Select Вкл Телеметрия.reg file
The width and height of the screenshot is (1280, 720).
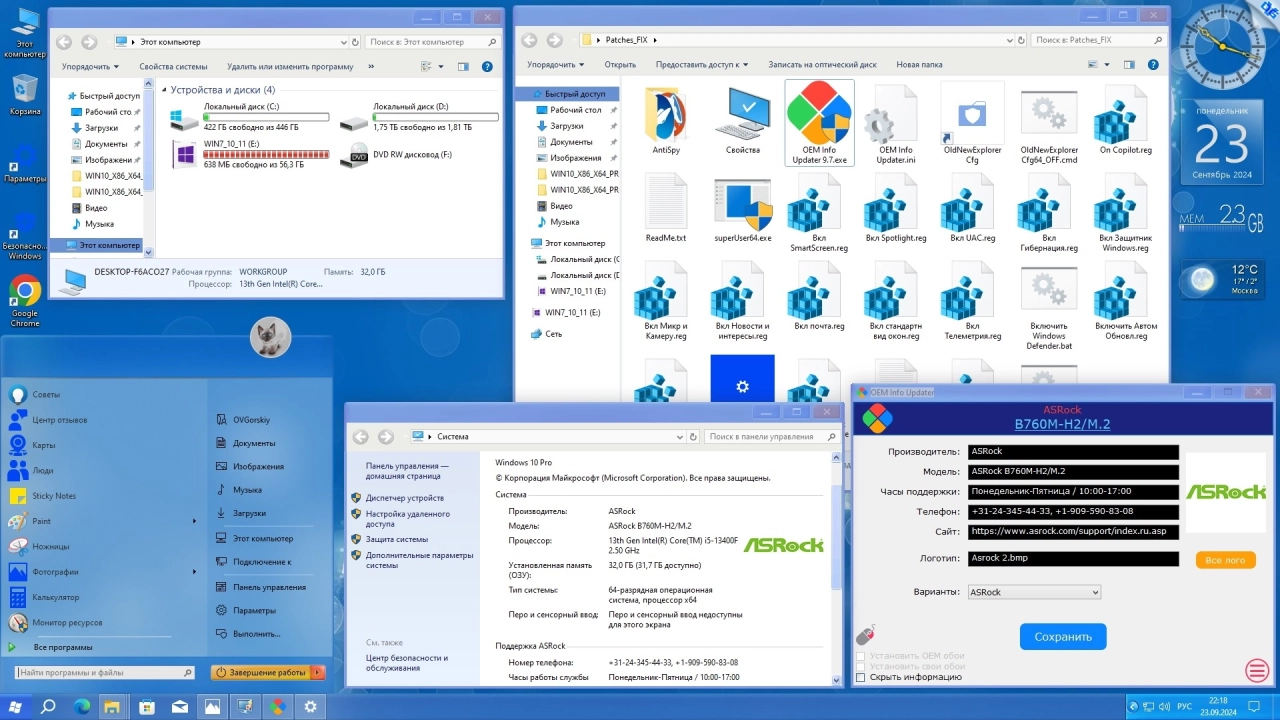[972, 300]
